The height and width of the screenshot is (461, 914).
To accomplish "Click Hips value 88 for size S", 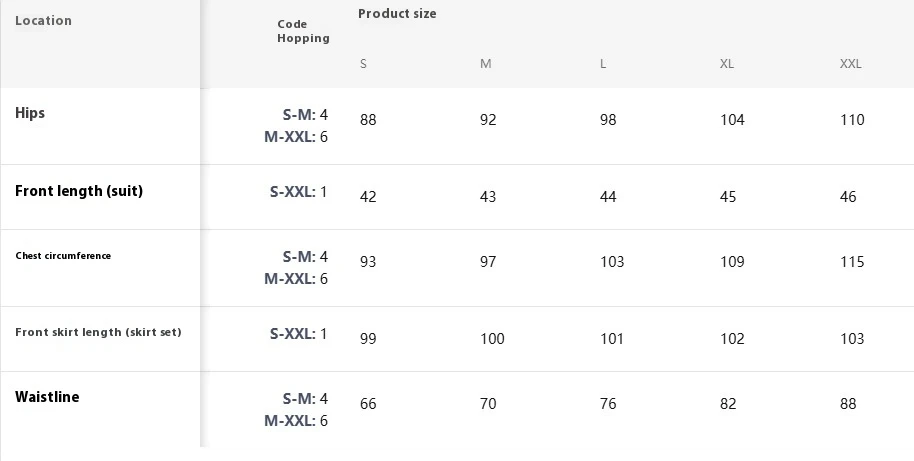I will (x=368, y=120).
